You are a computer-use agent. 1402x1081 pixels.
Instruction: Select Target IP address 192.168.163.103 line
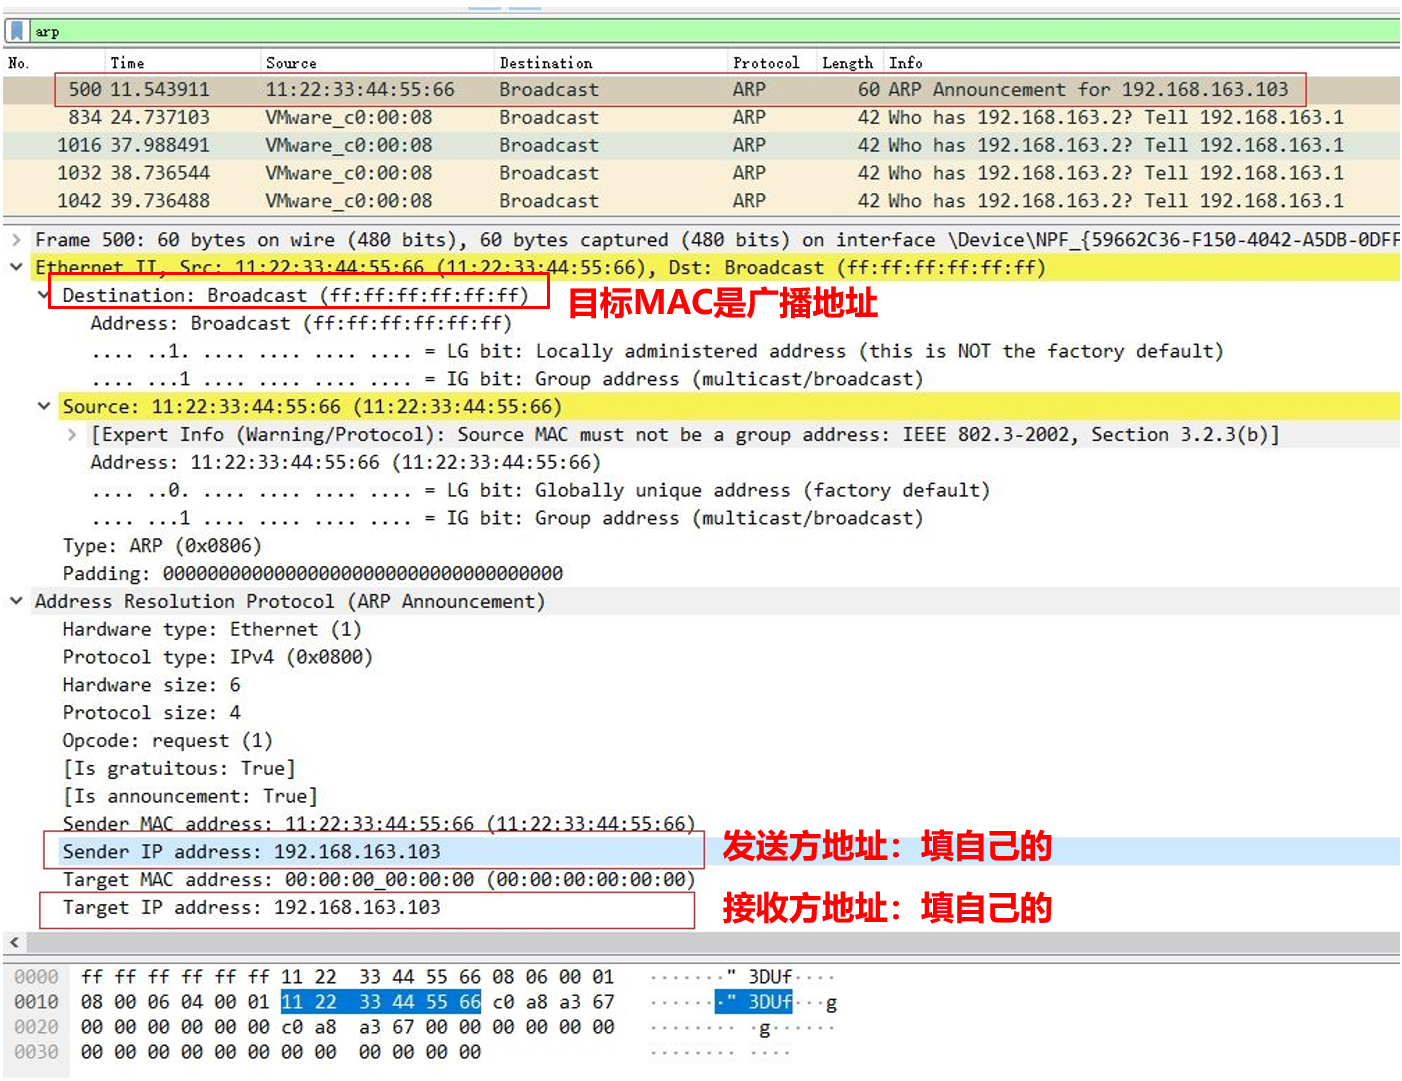tap(251, 908)
